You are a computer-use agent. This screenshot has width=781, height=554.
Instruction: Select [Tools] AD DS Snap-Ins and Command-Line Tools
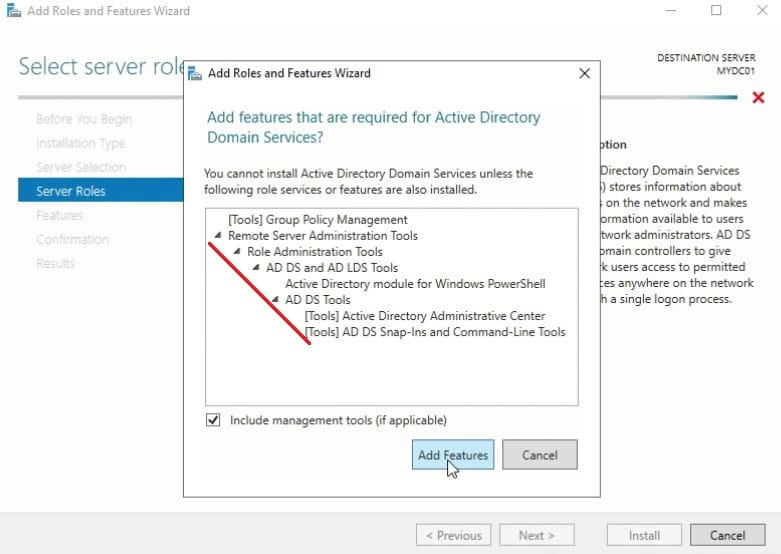435,332
